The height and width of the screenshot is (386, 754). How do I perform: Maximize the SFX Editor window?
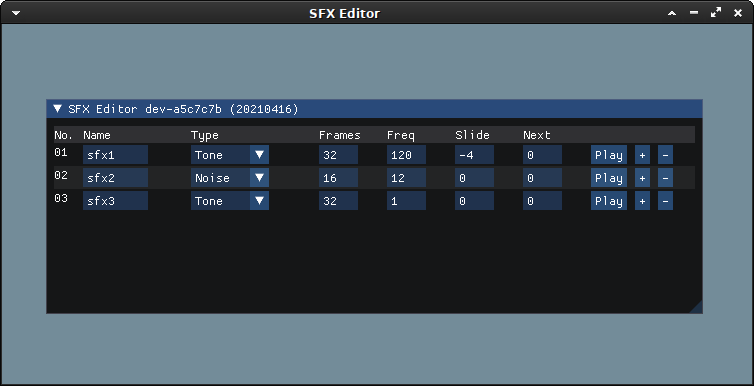[716, 13]
